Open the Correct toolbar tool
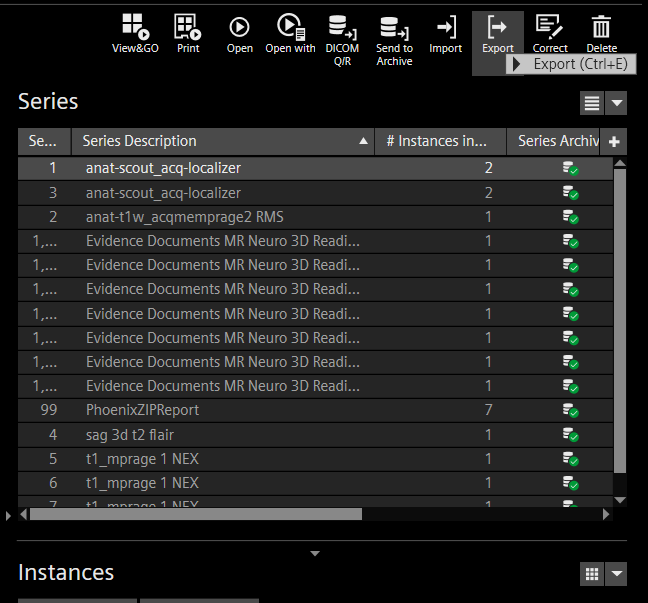 (549, 27)
